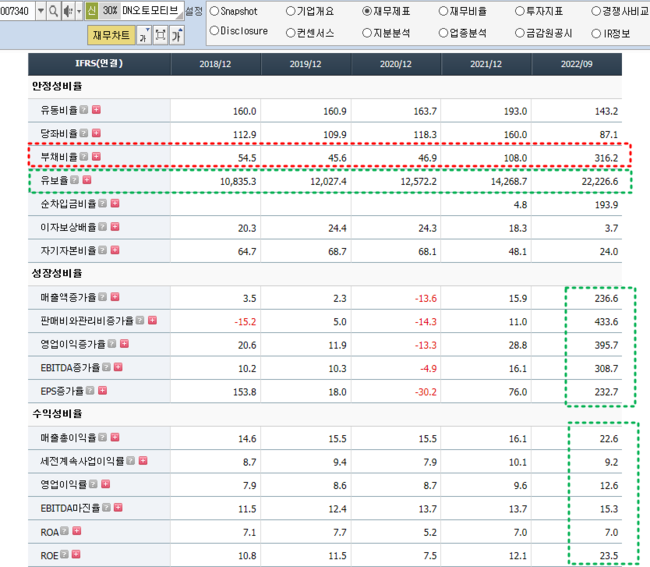650x567 pixels.
Task: Expand the 부채비율 row with red plus
Action: [96, 157]
